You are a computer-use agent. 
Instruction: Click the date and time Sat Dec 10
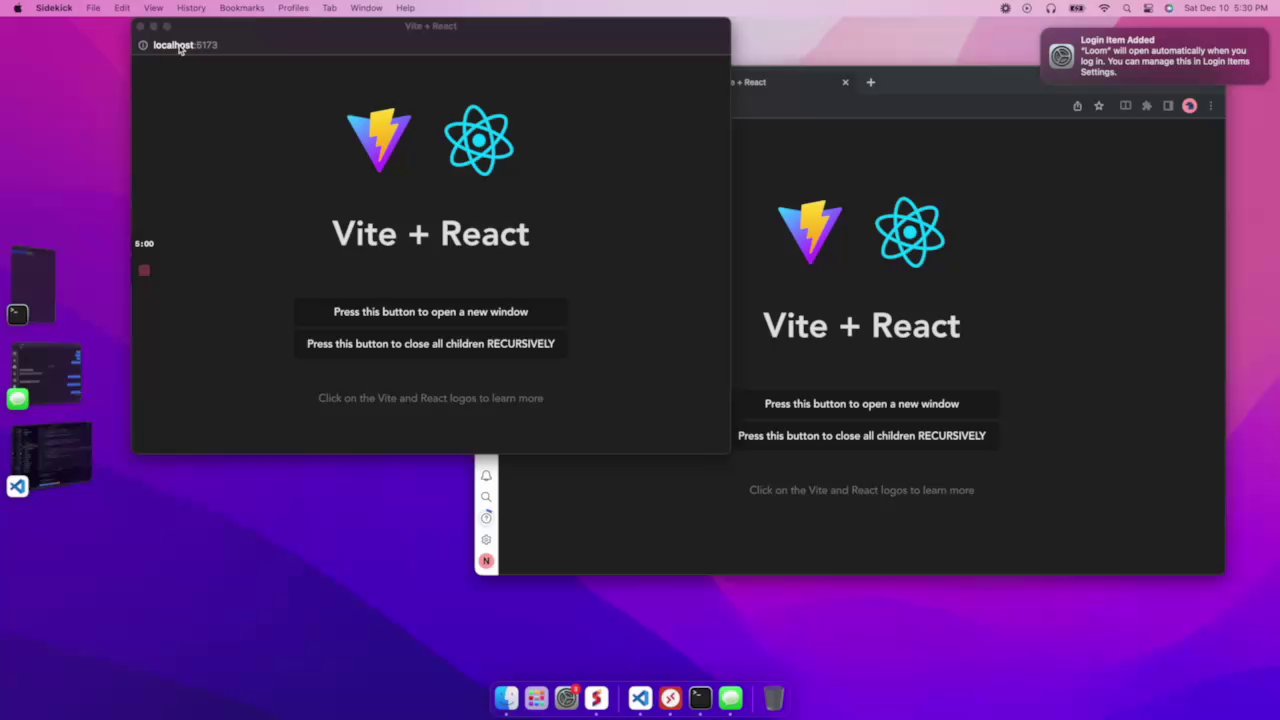point(1227,8)
